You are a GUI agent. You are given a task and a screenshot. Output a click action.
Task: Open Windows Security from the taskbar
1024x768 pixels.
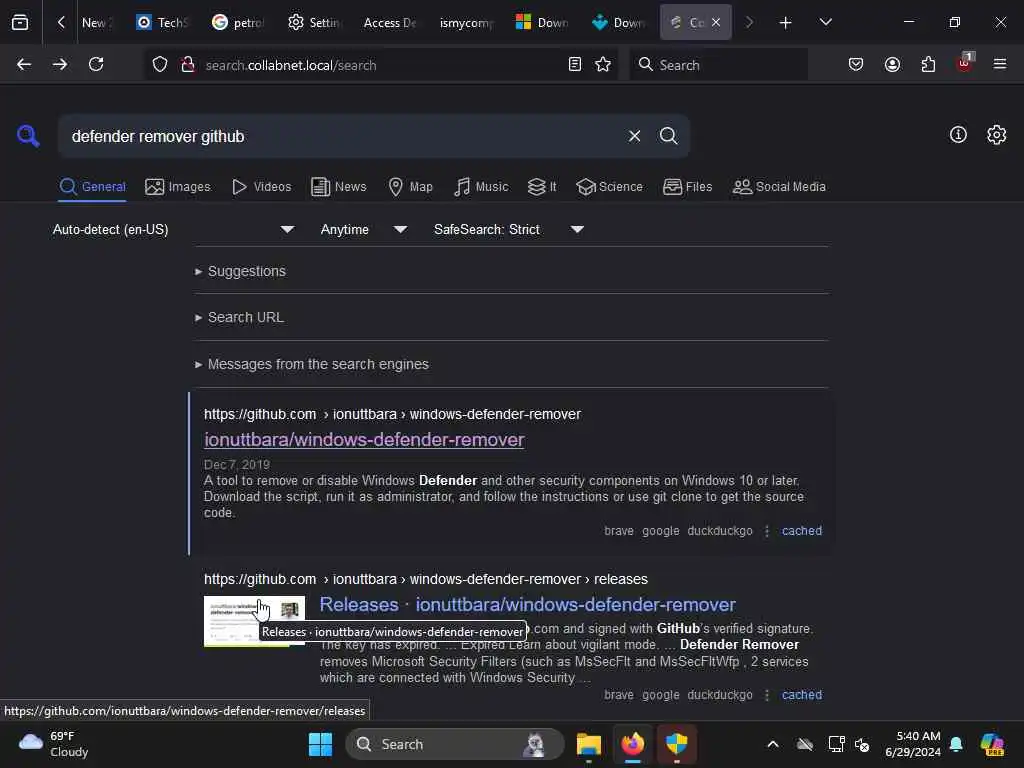coord(677,744)
